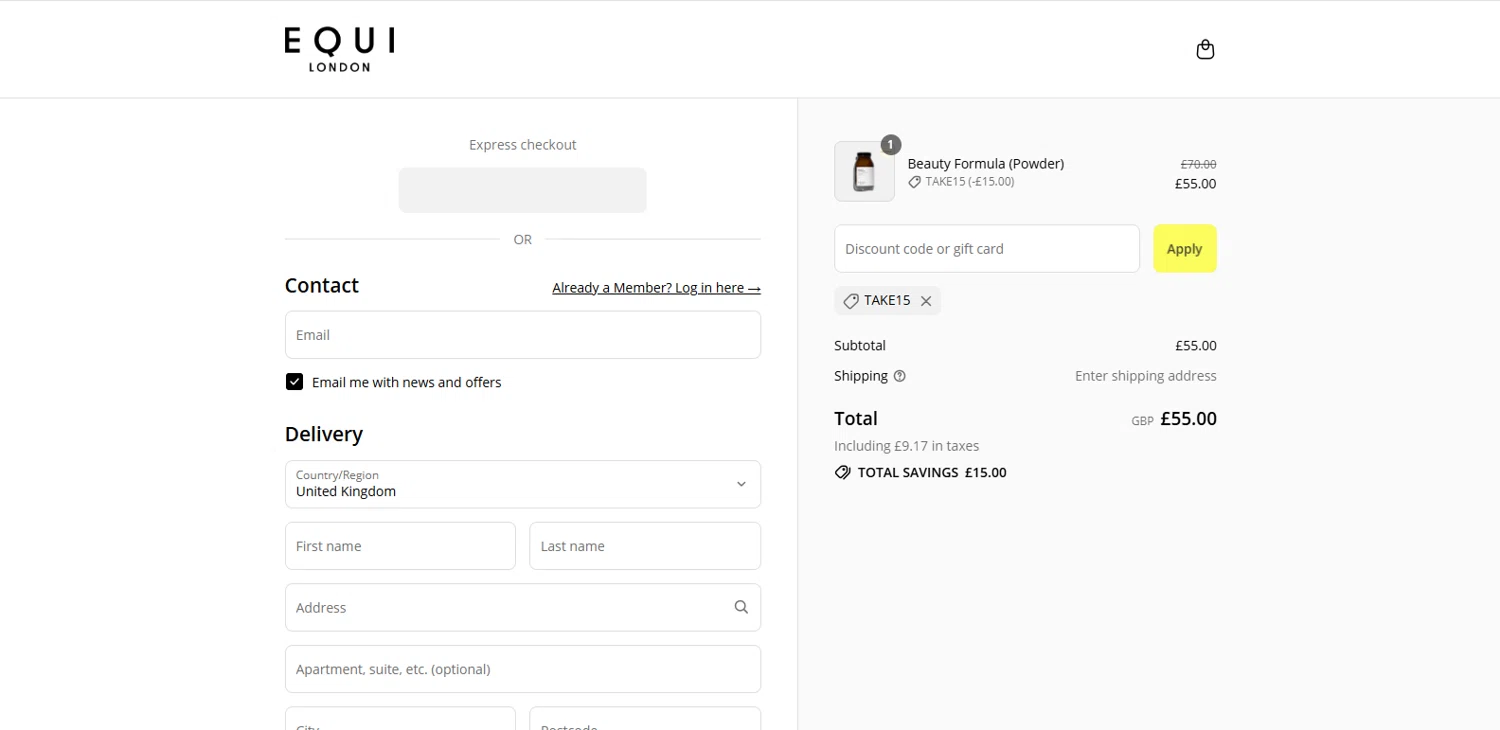Screen dimensions: 1500x730
Task: Remove the TAKE15 discount code
Action: click(926, 301)
